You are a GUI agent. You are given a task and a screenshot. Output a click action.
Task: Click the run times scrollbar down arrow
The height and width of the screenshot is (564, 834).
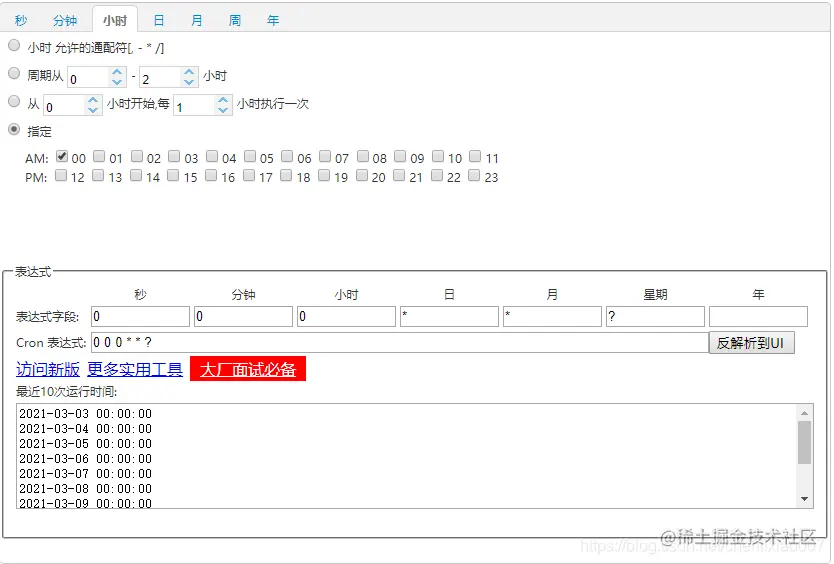(x=804, y=499)
